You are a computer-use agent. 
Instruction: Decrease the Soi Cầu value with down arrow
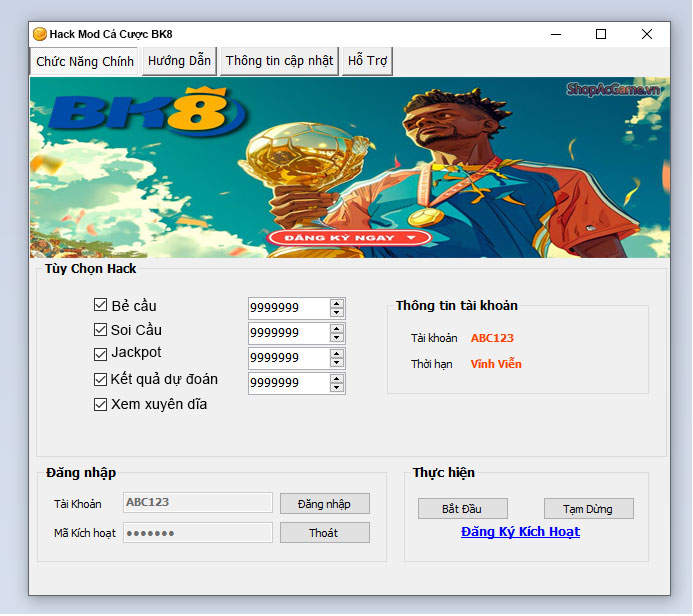point(337,338)
